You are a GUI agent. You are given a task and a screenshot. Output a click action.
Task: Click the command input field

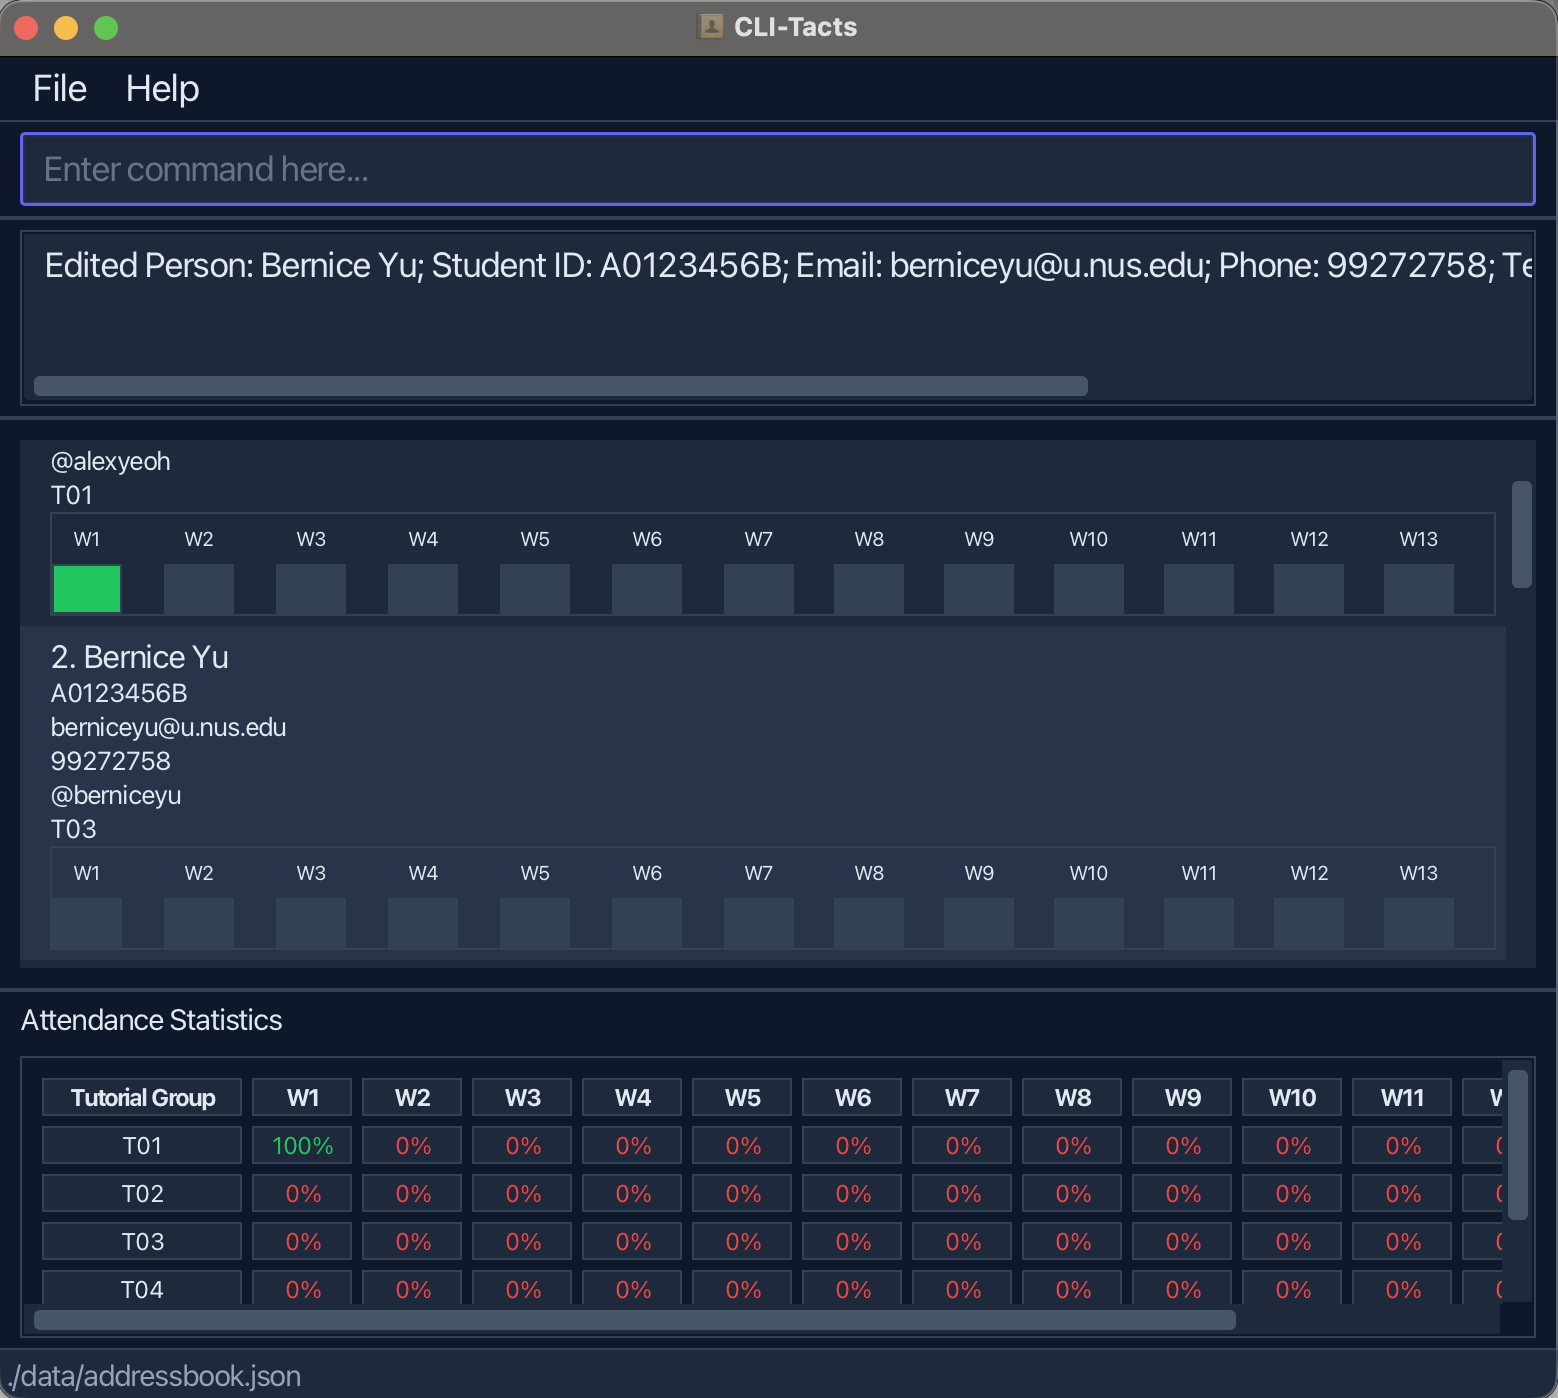click(777, 169)
